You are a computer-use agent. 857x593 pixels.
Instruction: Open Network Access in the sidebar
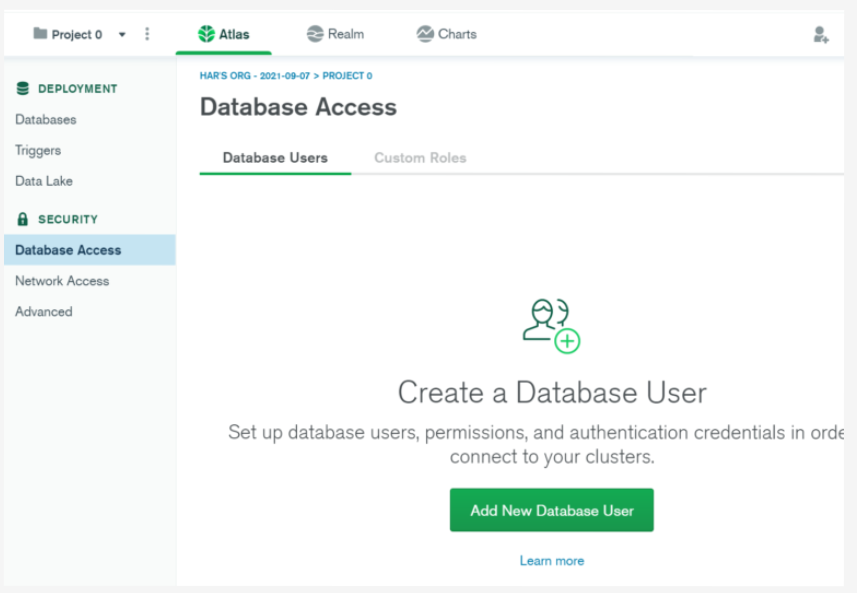(x=62, y=281)
